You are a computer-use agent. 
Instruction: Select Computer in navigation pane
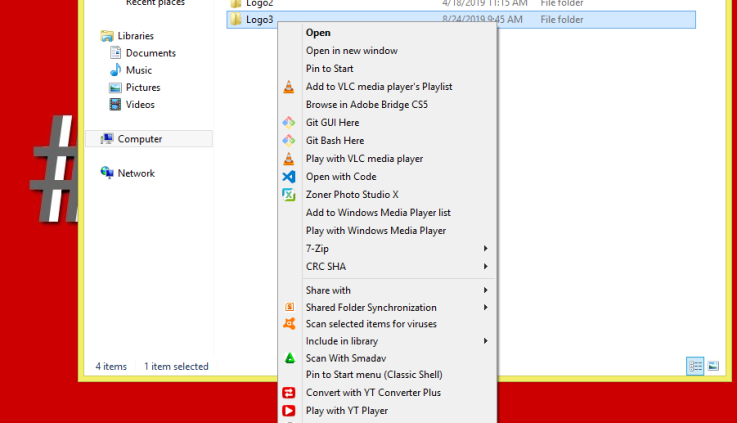tap(139, 139)
